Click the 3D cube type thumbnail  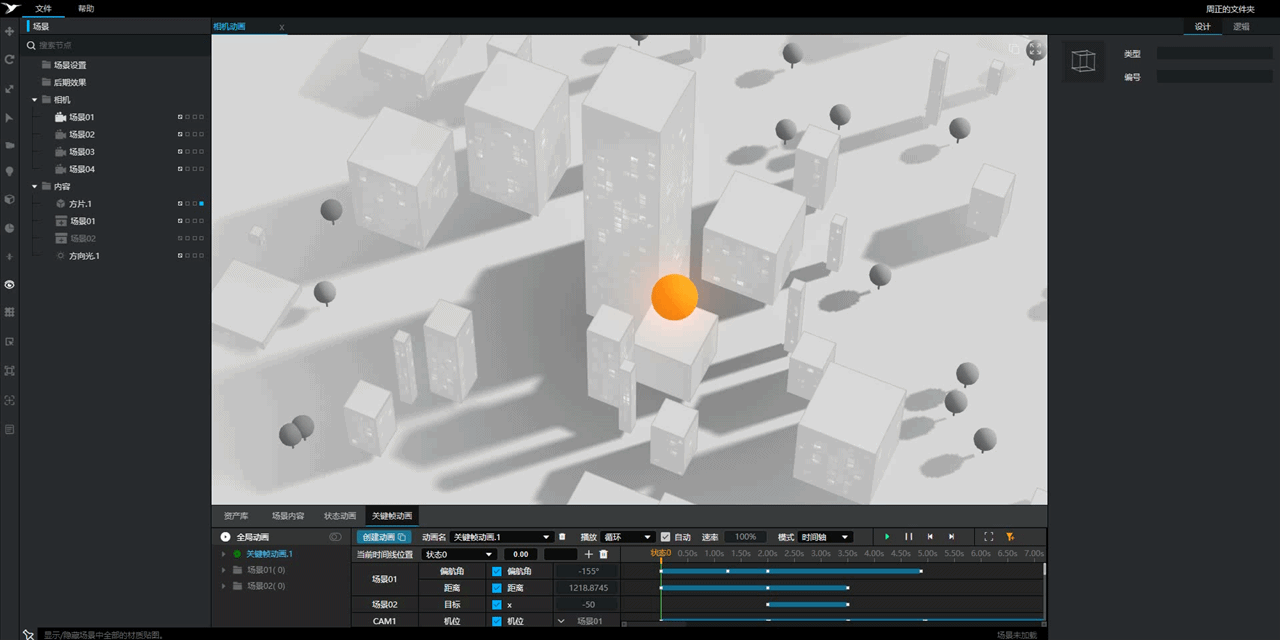(x=1083, y=61)
